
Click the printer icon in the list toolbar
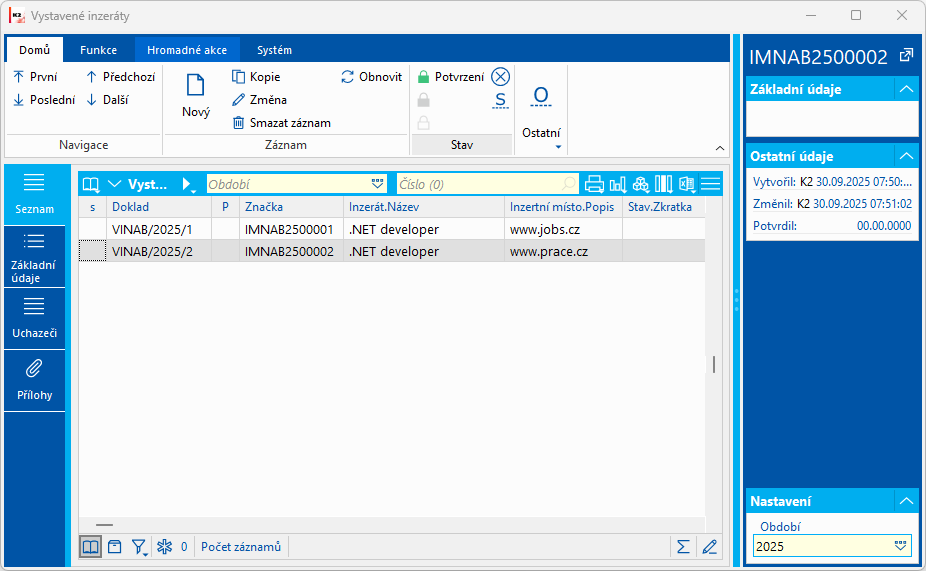(x=594, y=184)
